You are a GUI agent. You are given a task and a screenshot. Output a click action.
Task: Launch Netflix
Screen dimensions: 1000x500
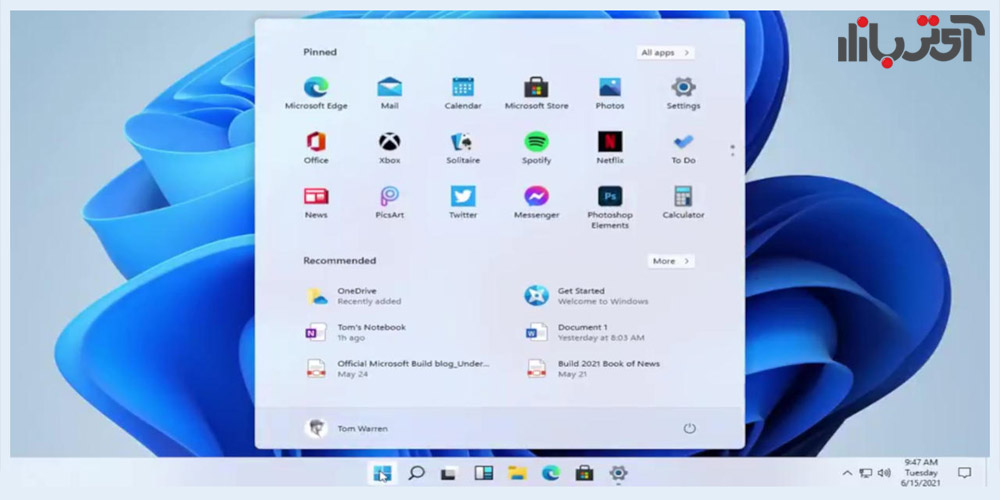click(610, 148)
